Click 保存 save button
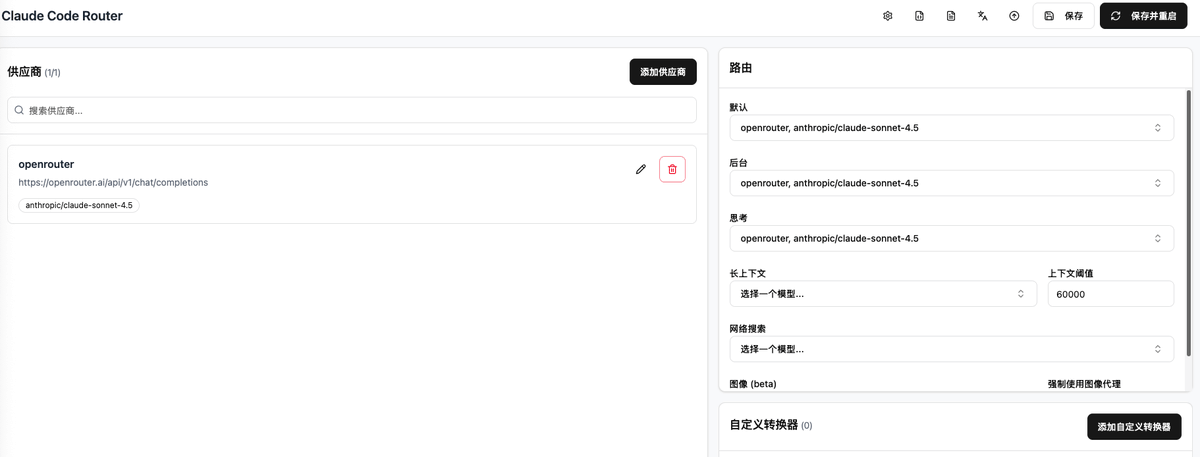 pos(1063,16)
